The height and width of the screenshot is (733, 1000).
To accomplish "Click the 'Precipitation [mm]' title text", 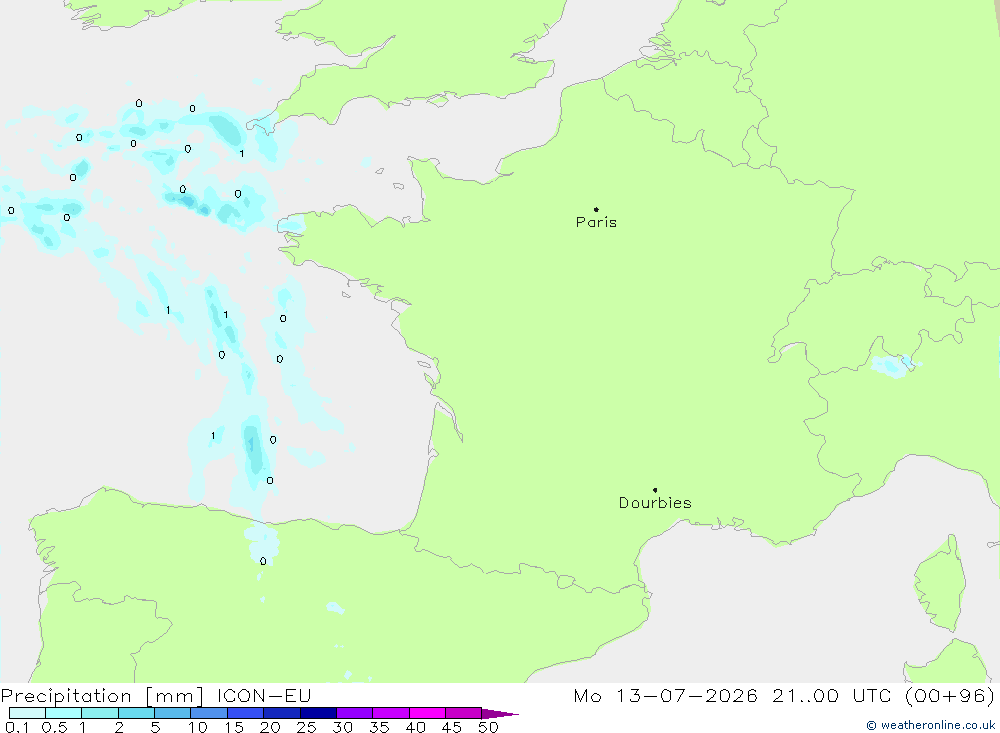I will click(102, 696).
